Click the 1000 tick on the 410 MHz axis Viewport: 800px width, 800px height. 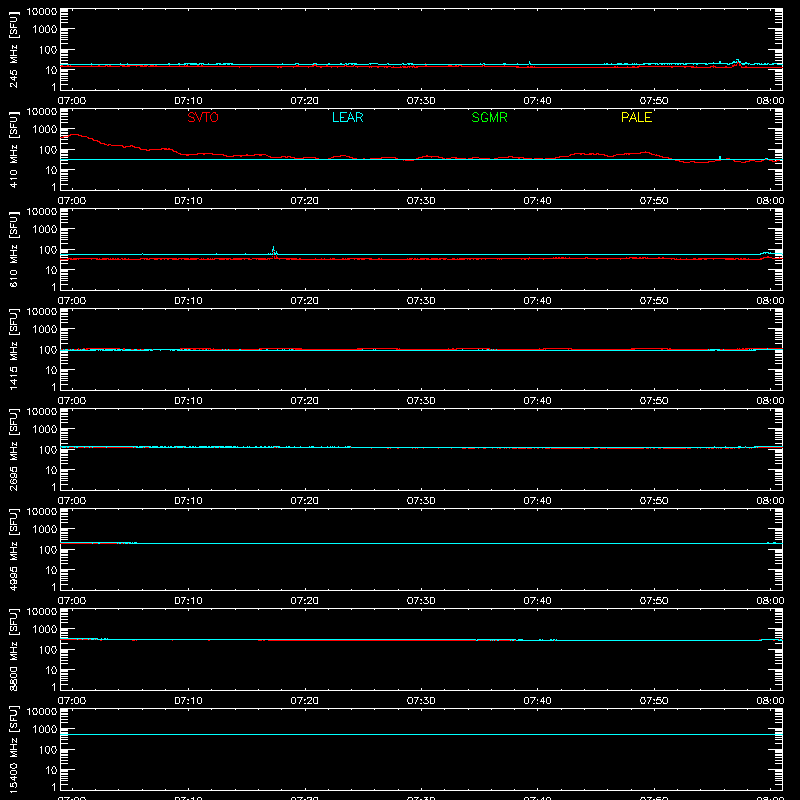click(45, 130)
